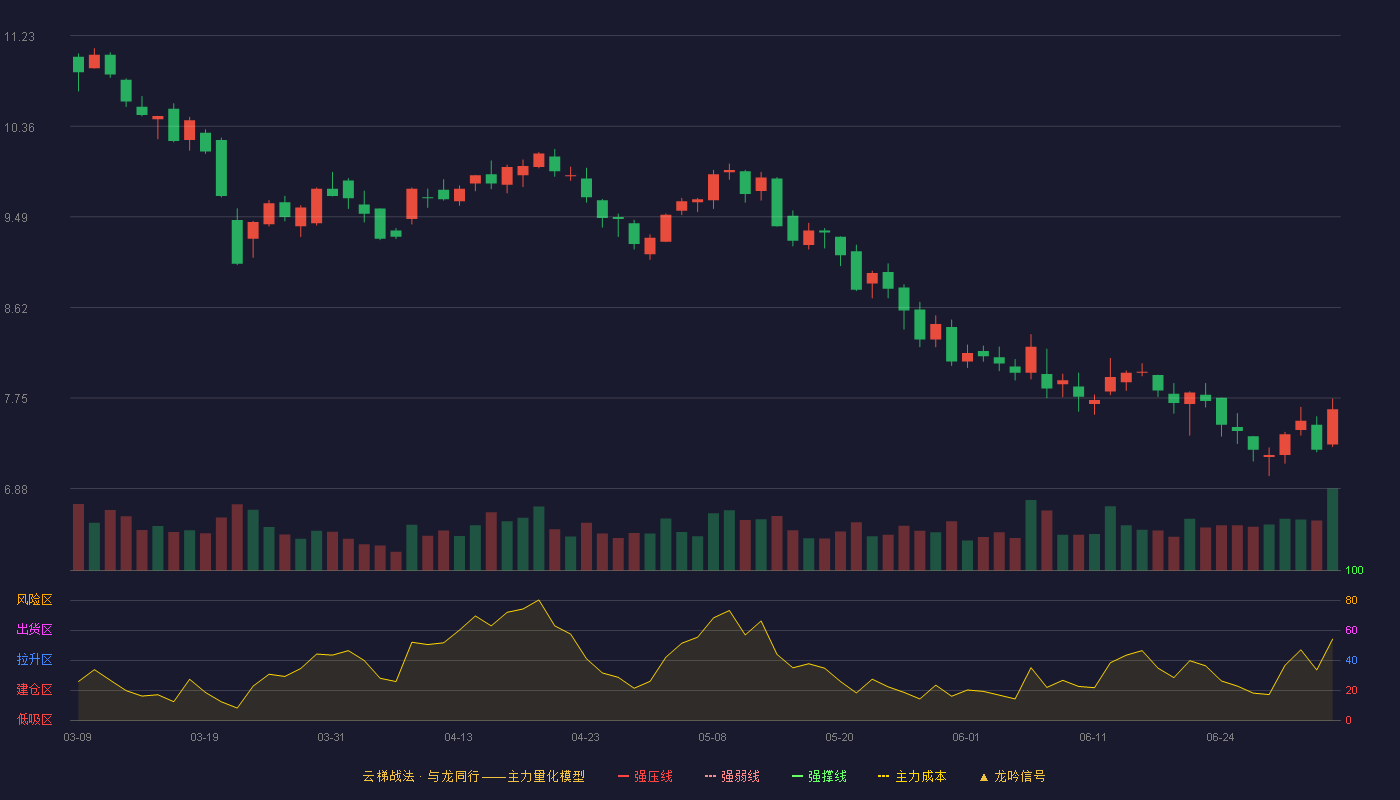Select the 05-20 date label

click(839, 737)
